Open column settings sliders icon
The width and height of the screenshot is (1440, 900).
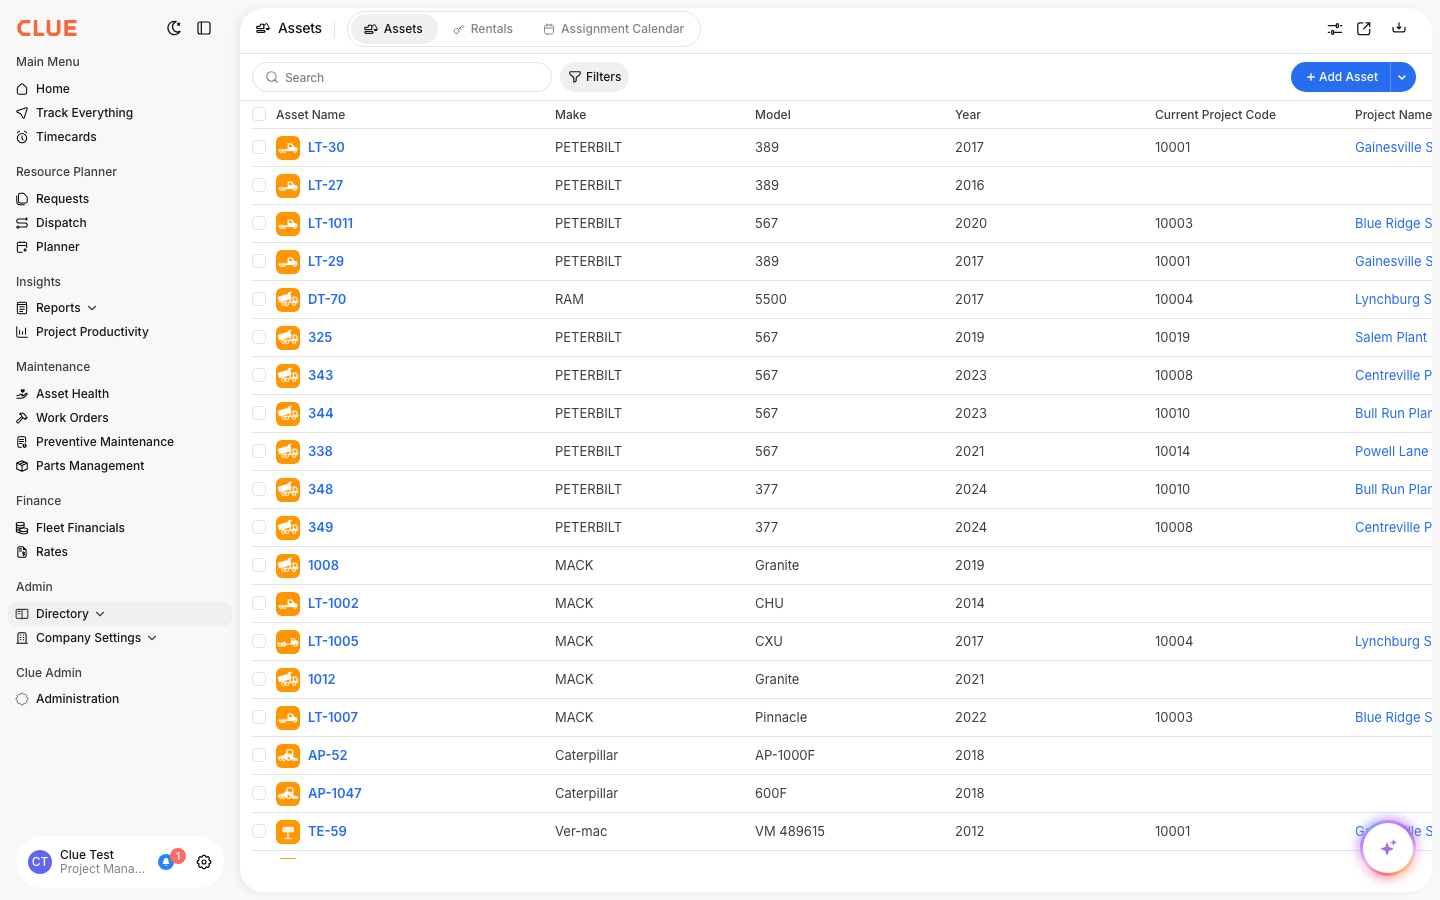(1335, 29)
